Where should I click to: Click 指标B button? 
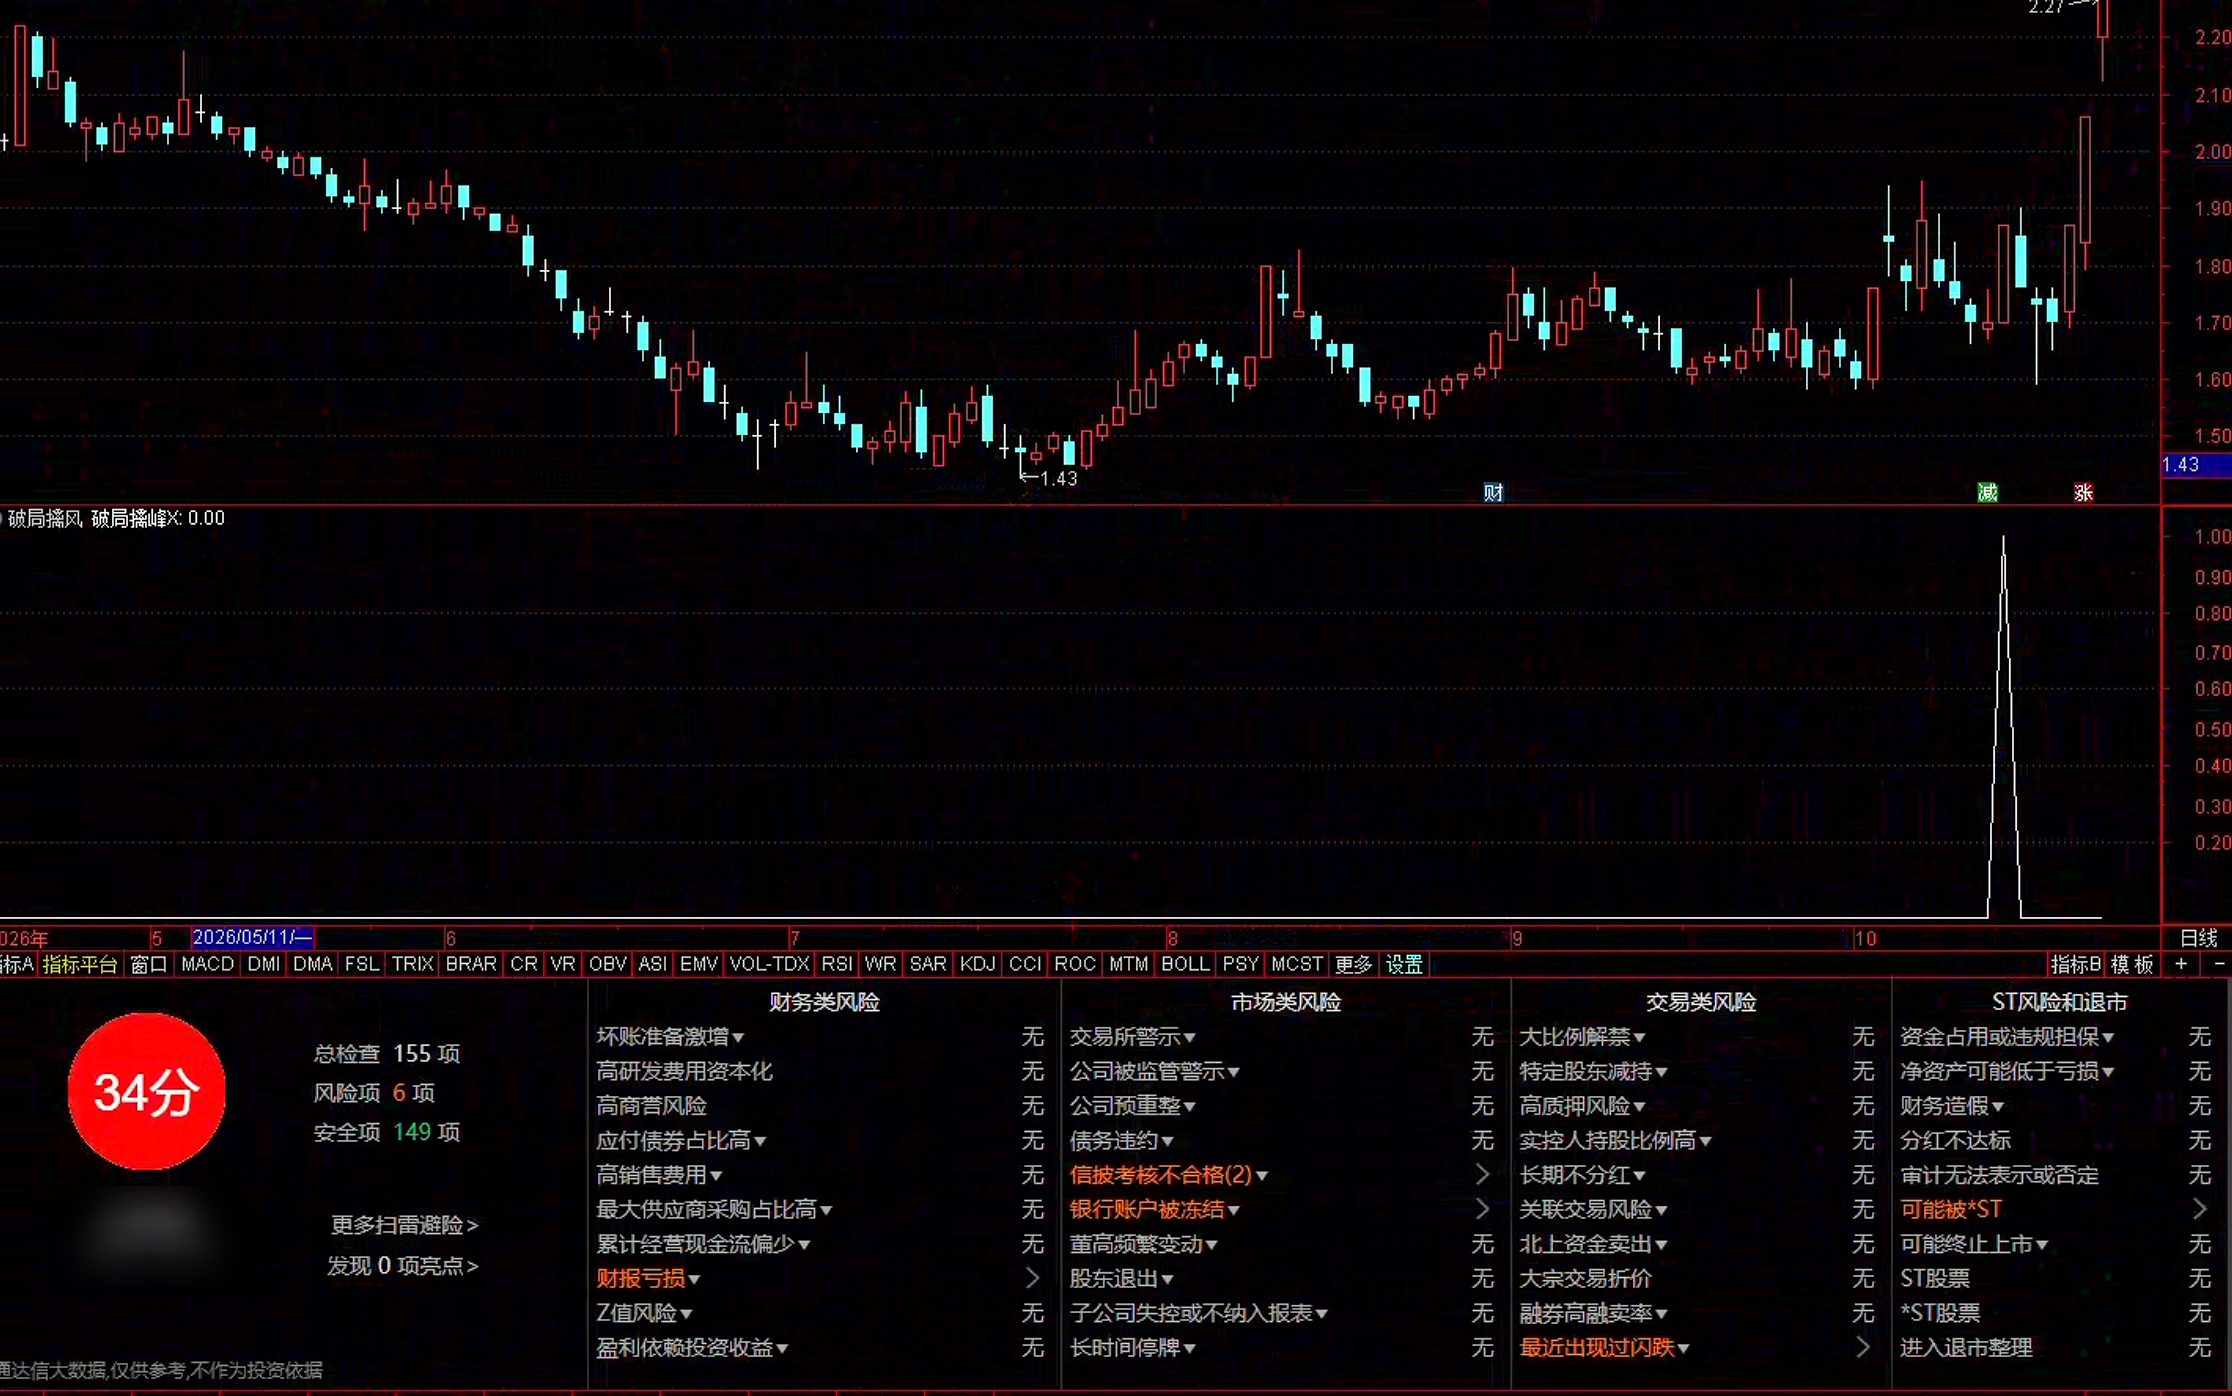point(2075,964)
